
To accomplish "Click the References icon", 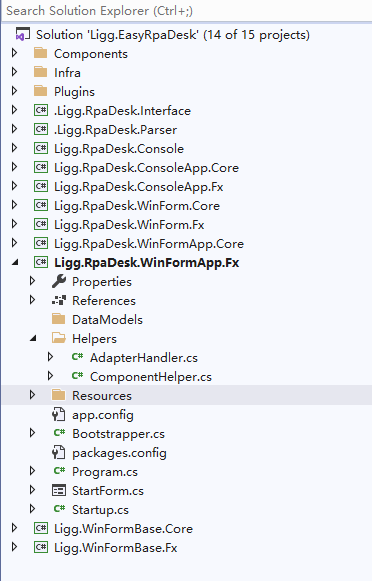I will 59,301.
